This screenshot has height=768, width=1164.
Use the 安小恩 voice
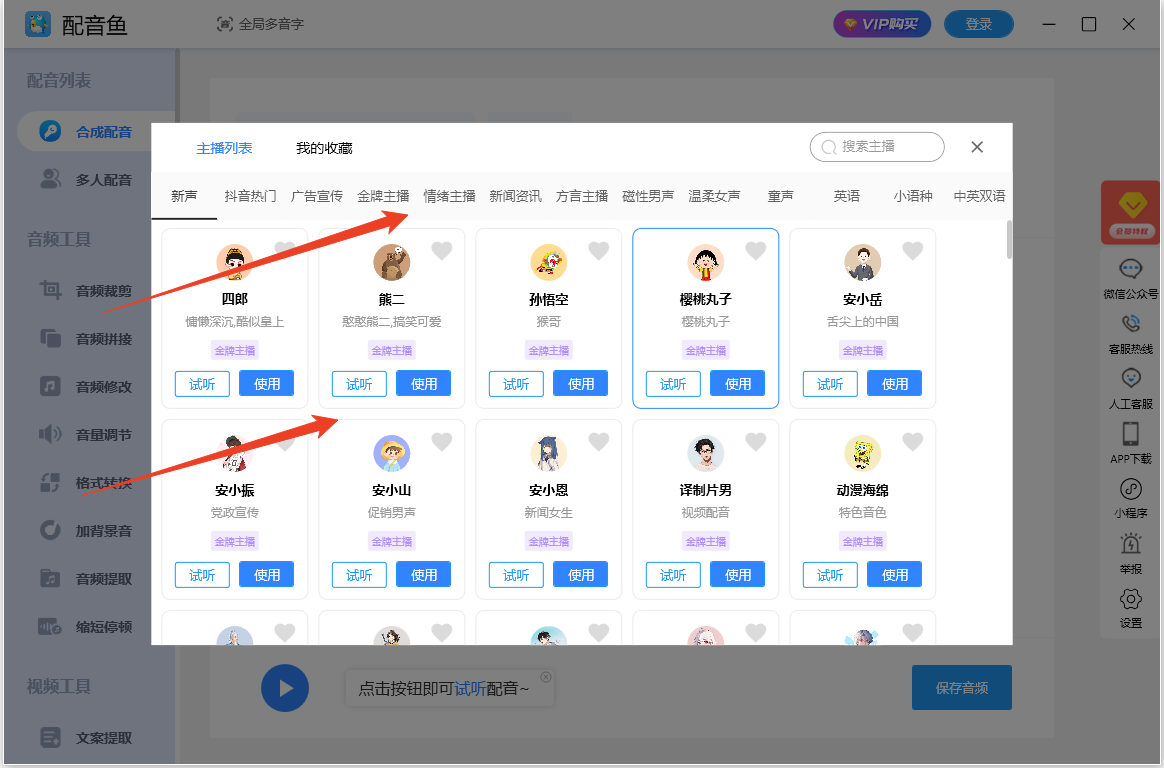click(581, 574)
